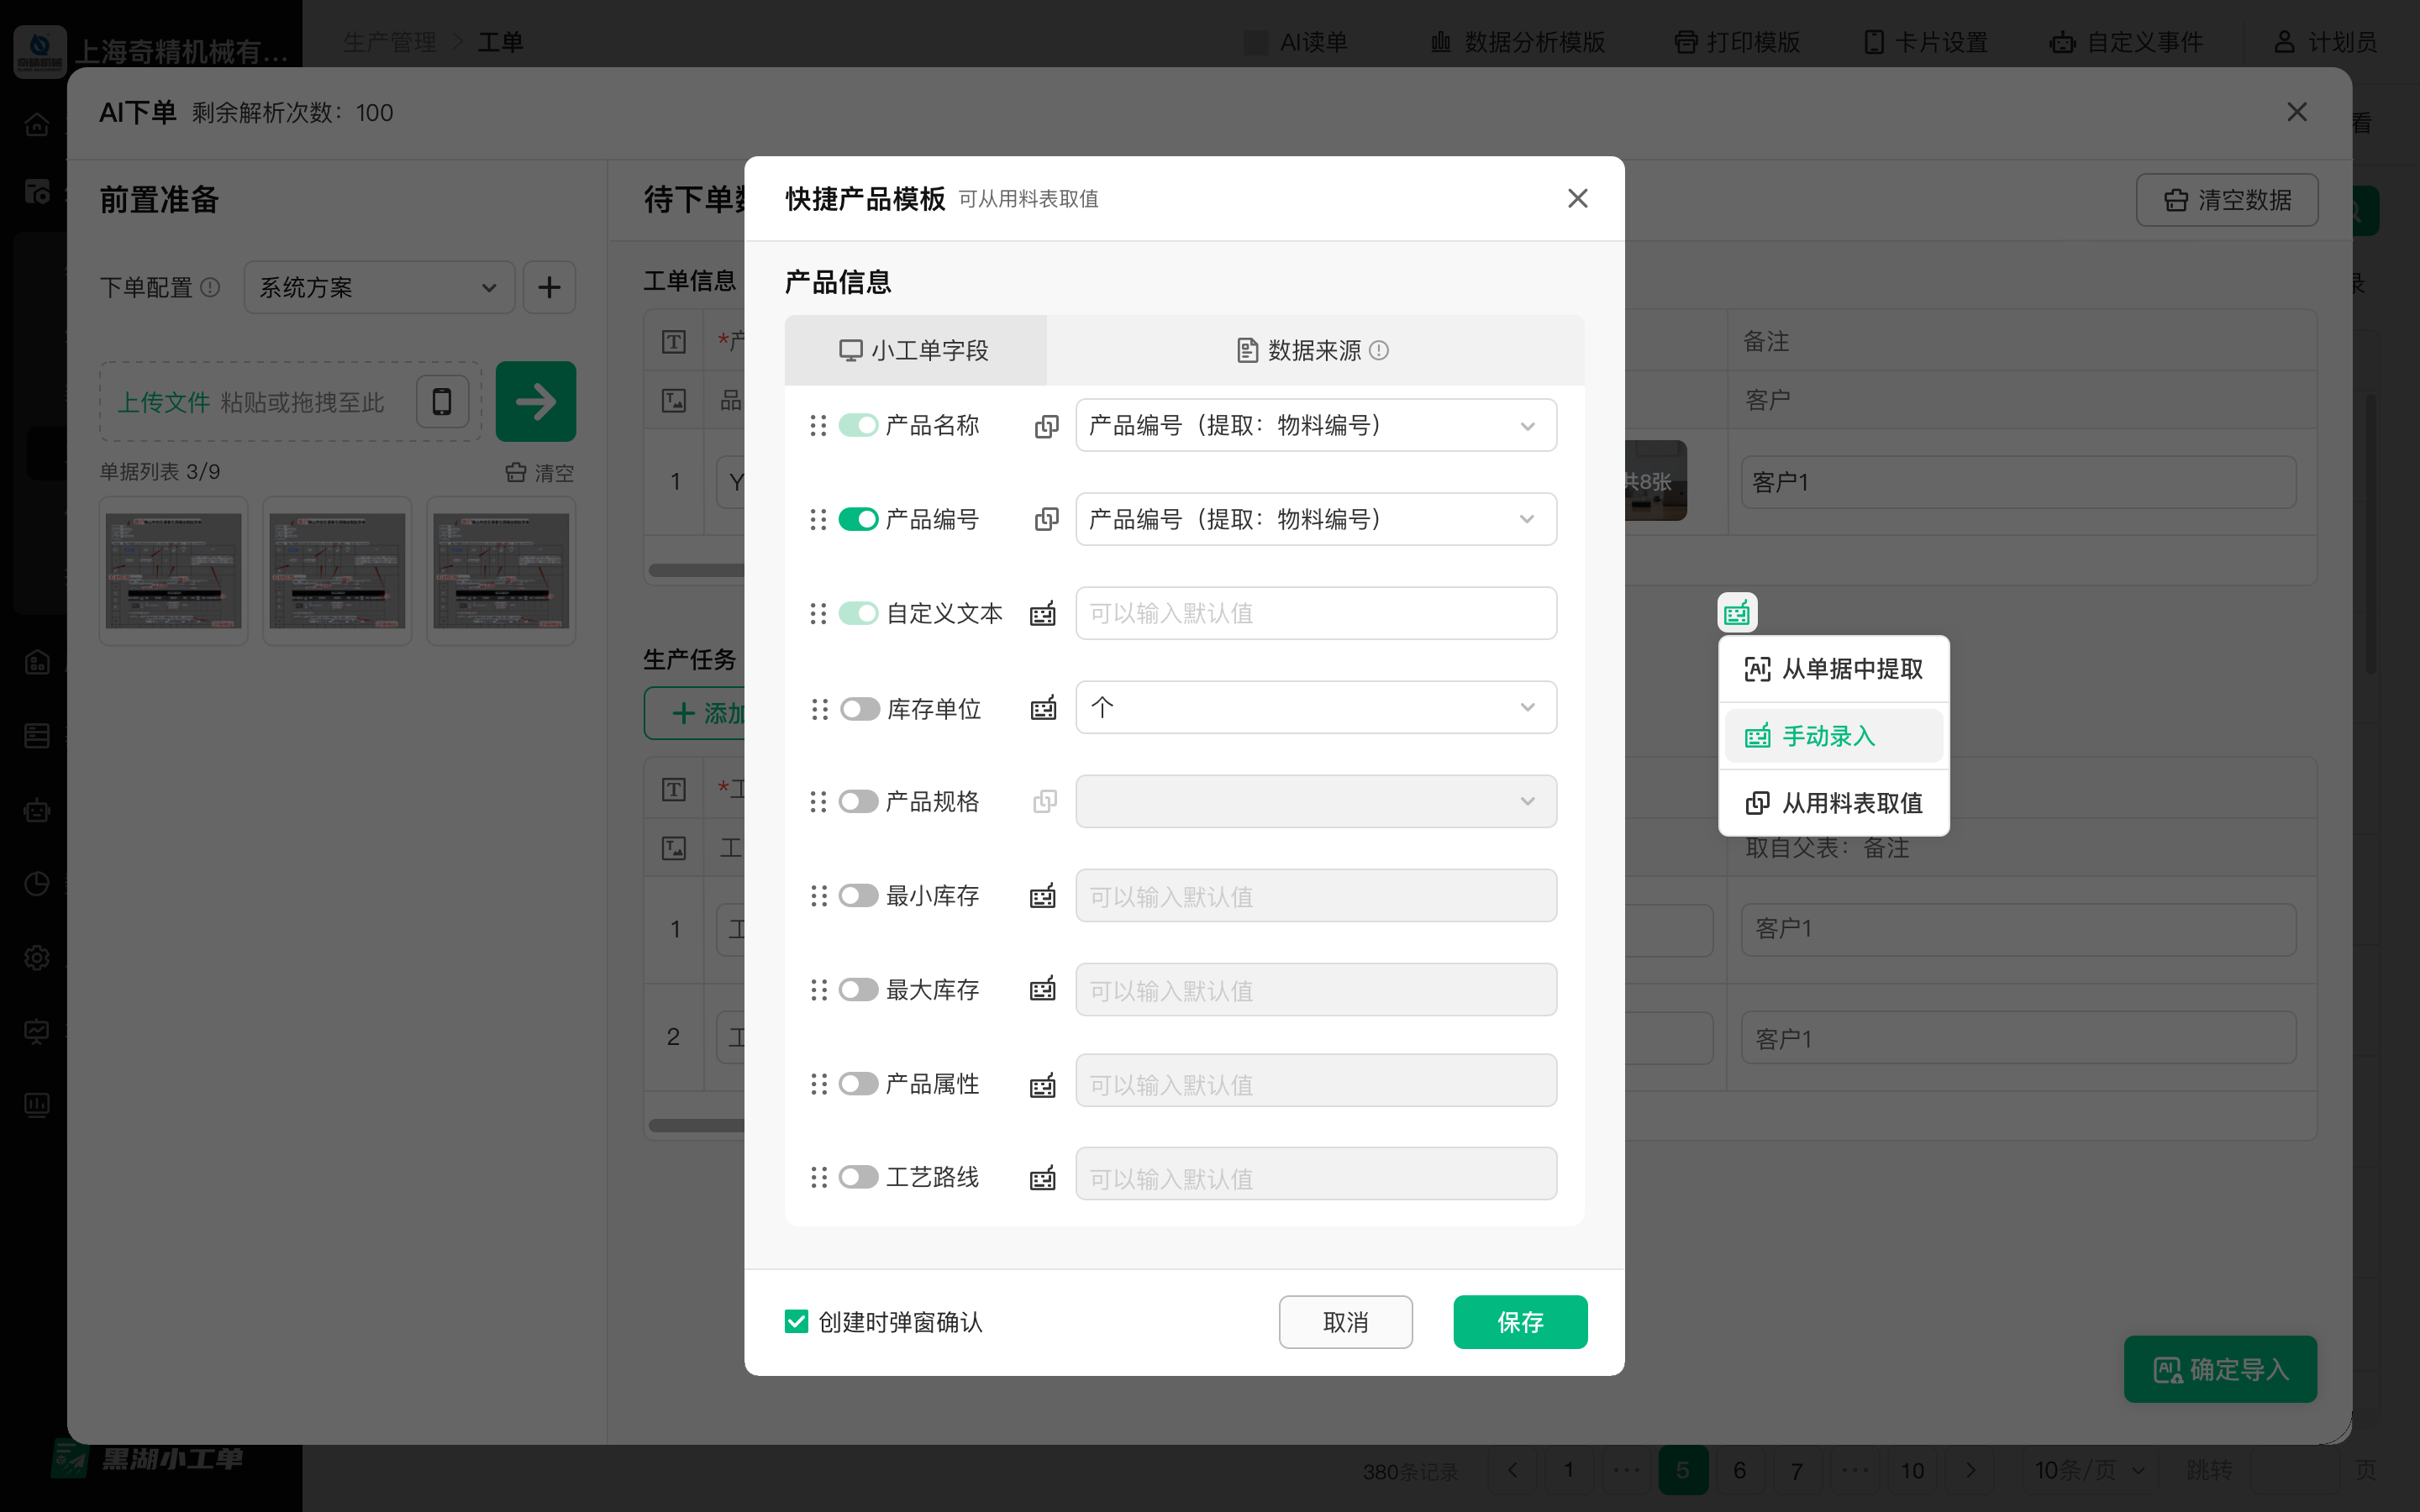Open the first document thumbnail in 单据列表
Image resolution: width=2420 pixels, height=1512 pixels.
click(x=172, y=571)
